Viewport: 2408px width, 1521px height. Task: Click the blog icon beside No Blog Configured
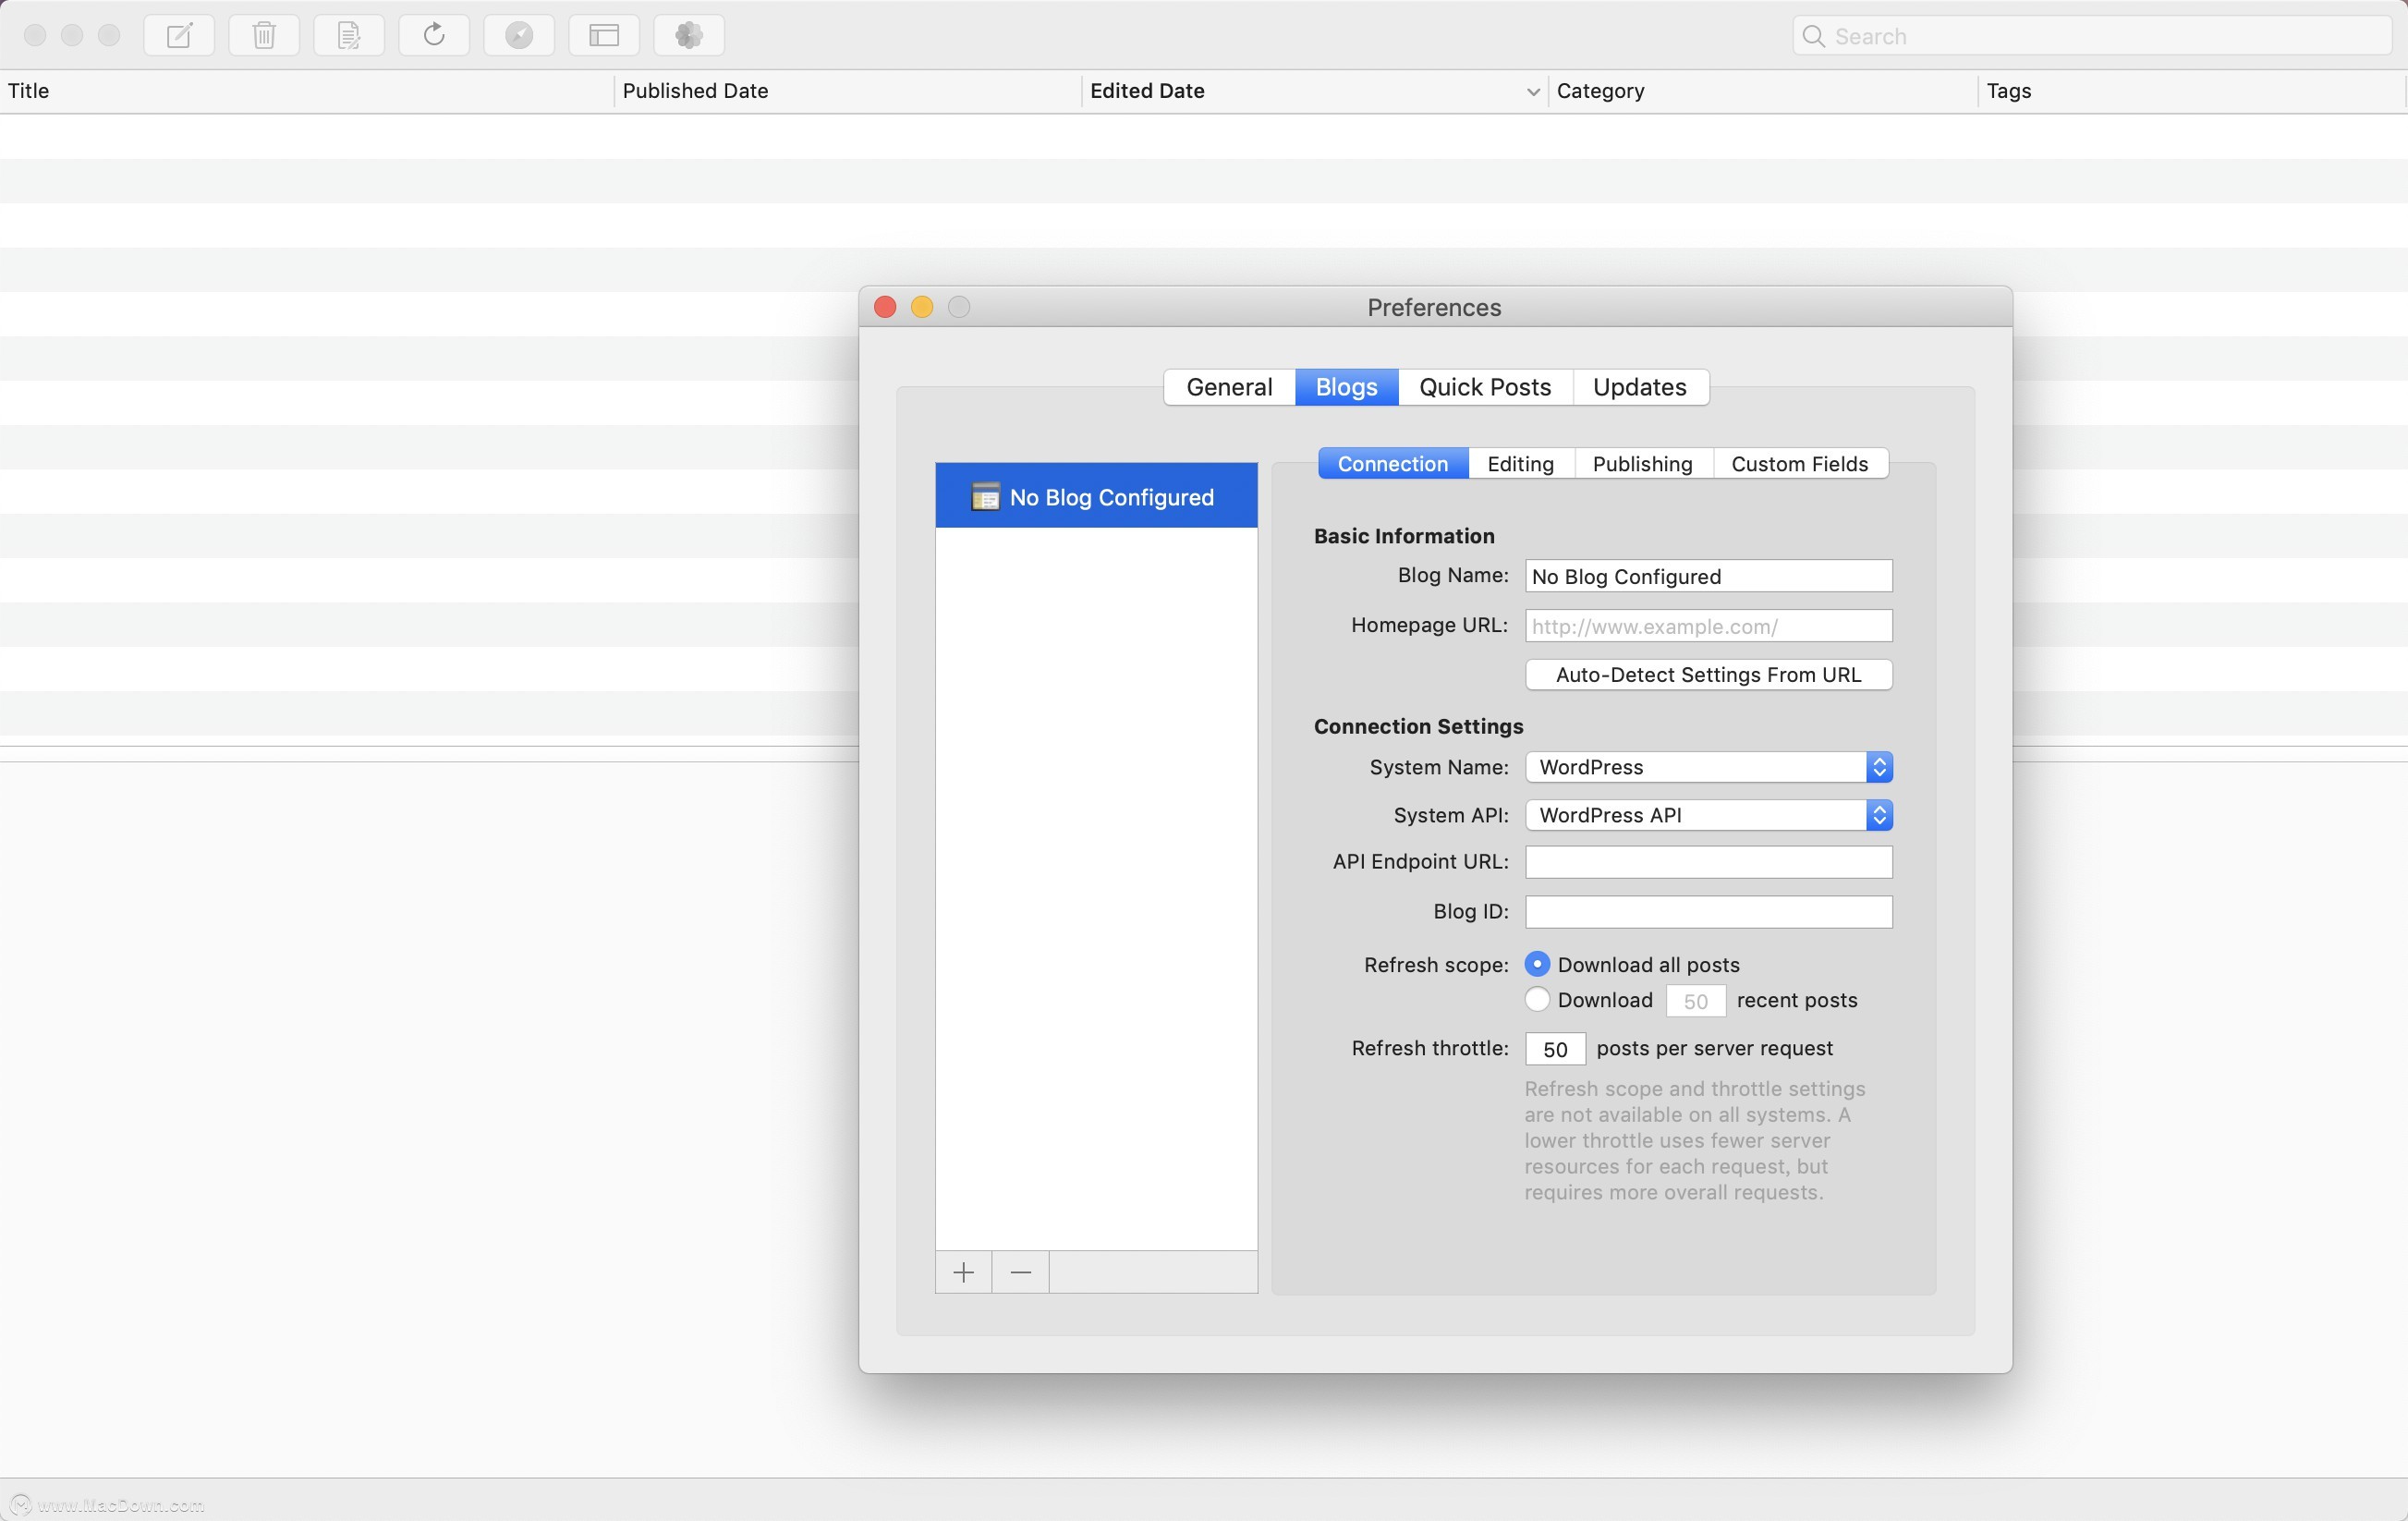coord(985,497)
